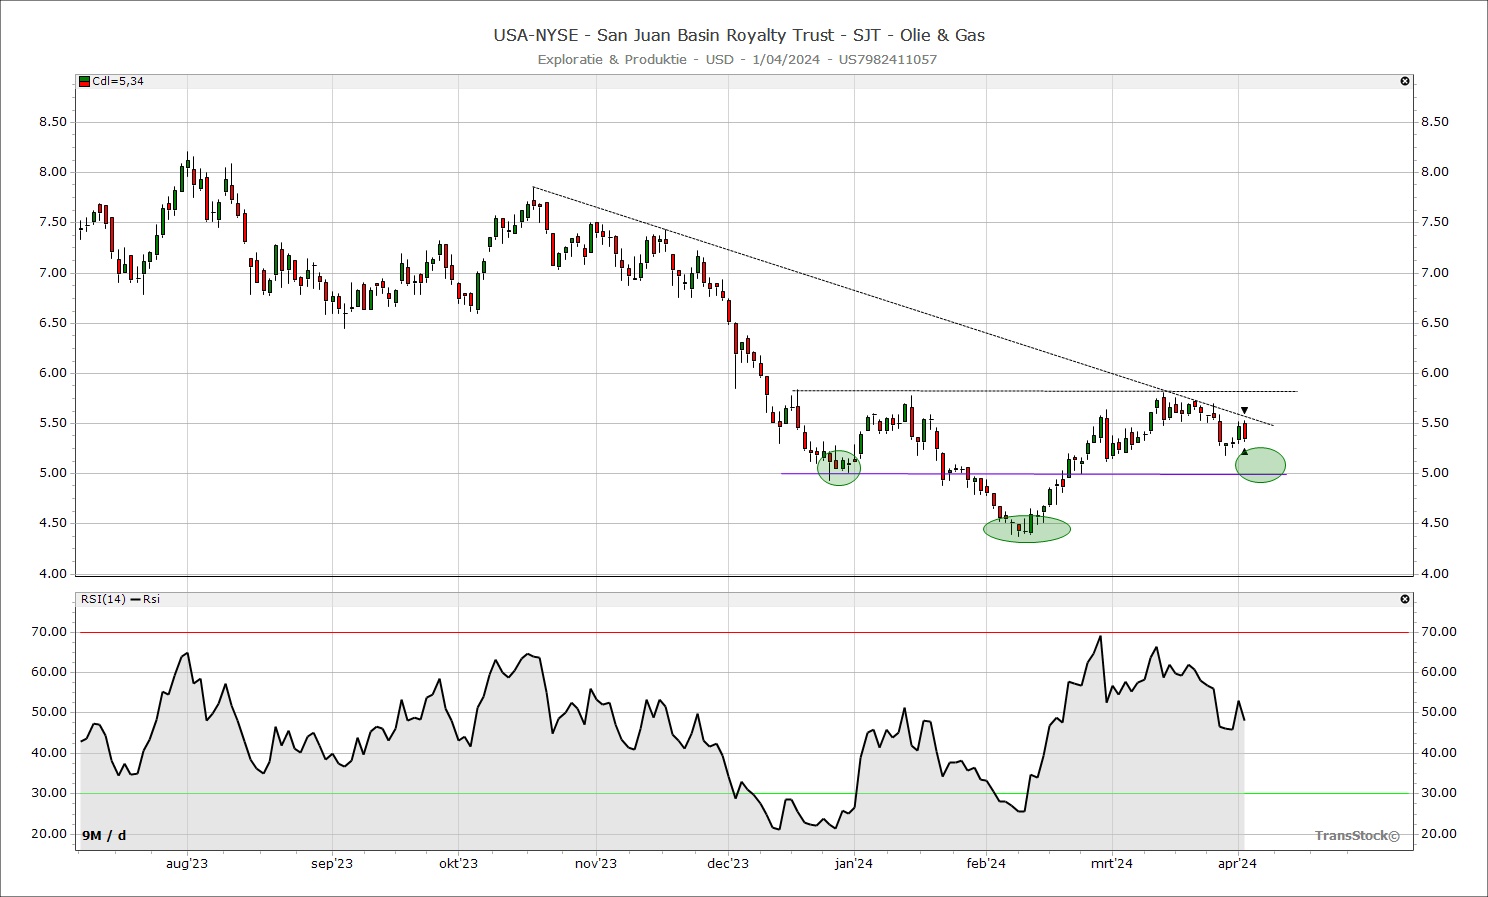Click the 9M / d timeframe label

pos(104,835)
